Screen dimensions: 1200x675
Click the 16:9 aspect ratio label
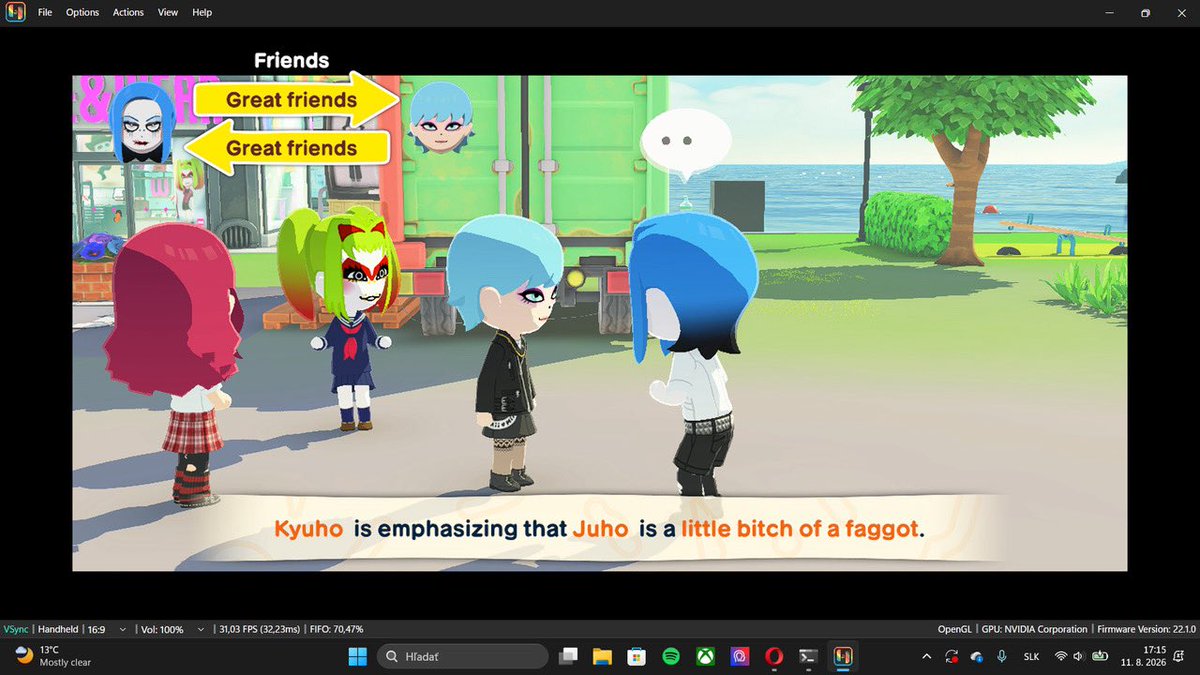click(96, 629)
